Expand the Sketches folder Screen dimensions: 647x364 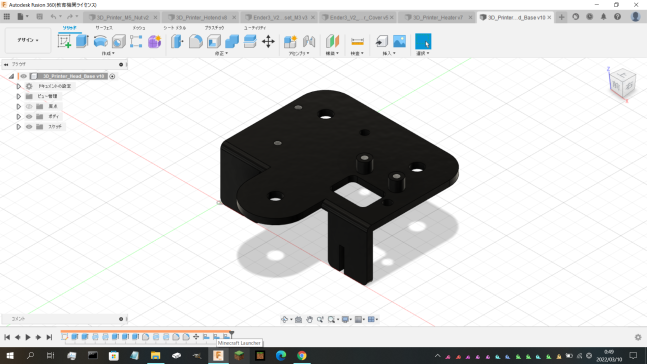coord(19,127)
